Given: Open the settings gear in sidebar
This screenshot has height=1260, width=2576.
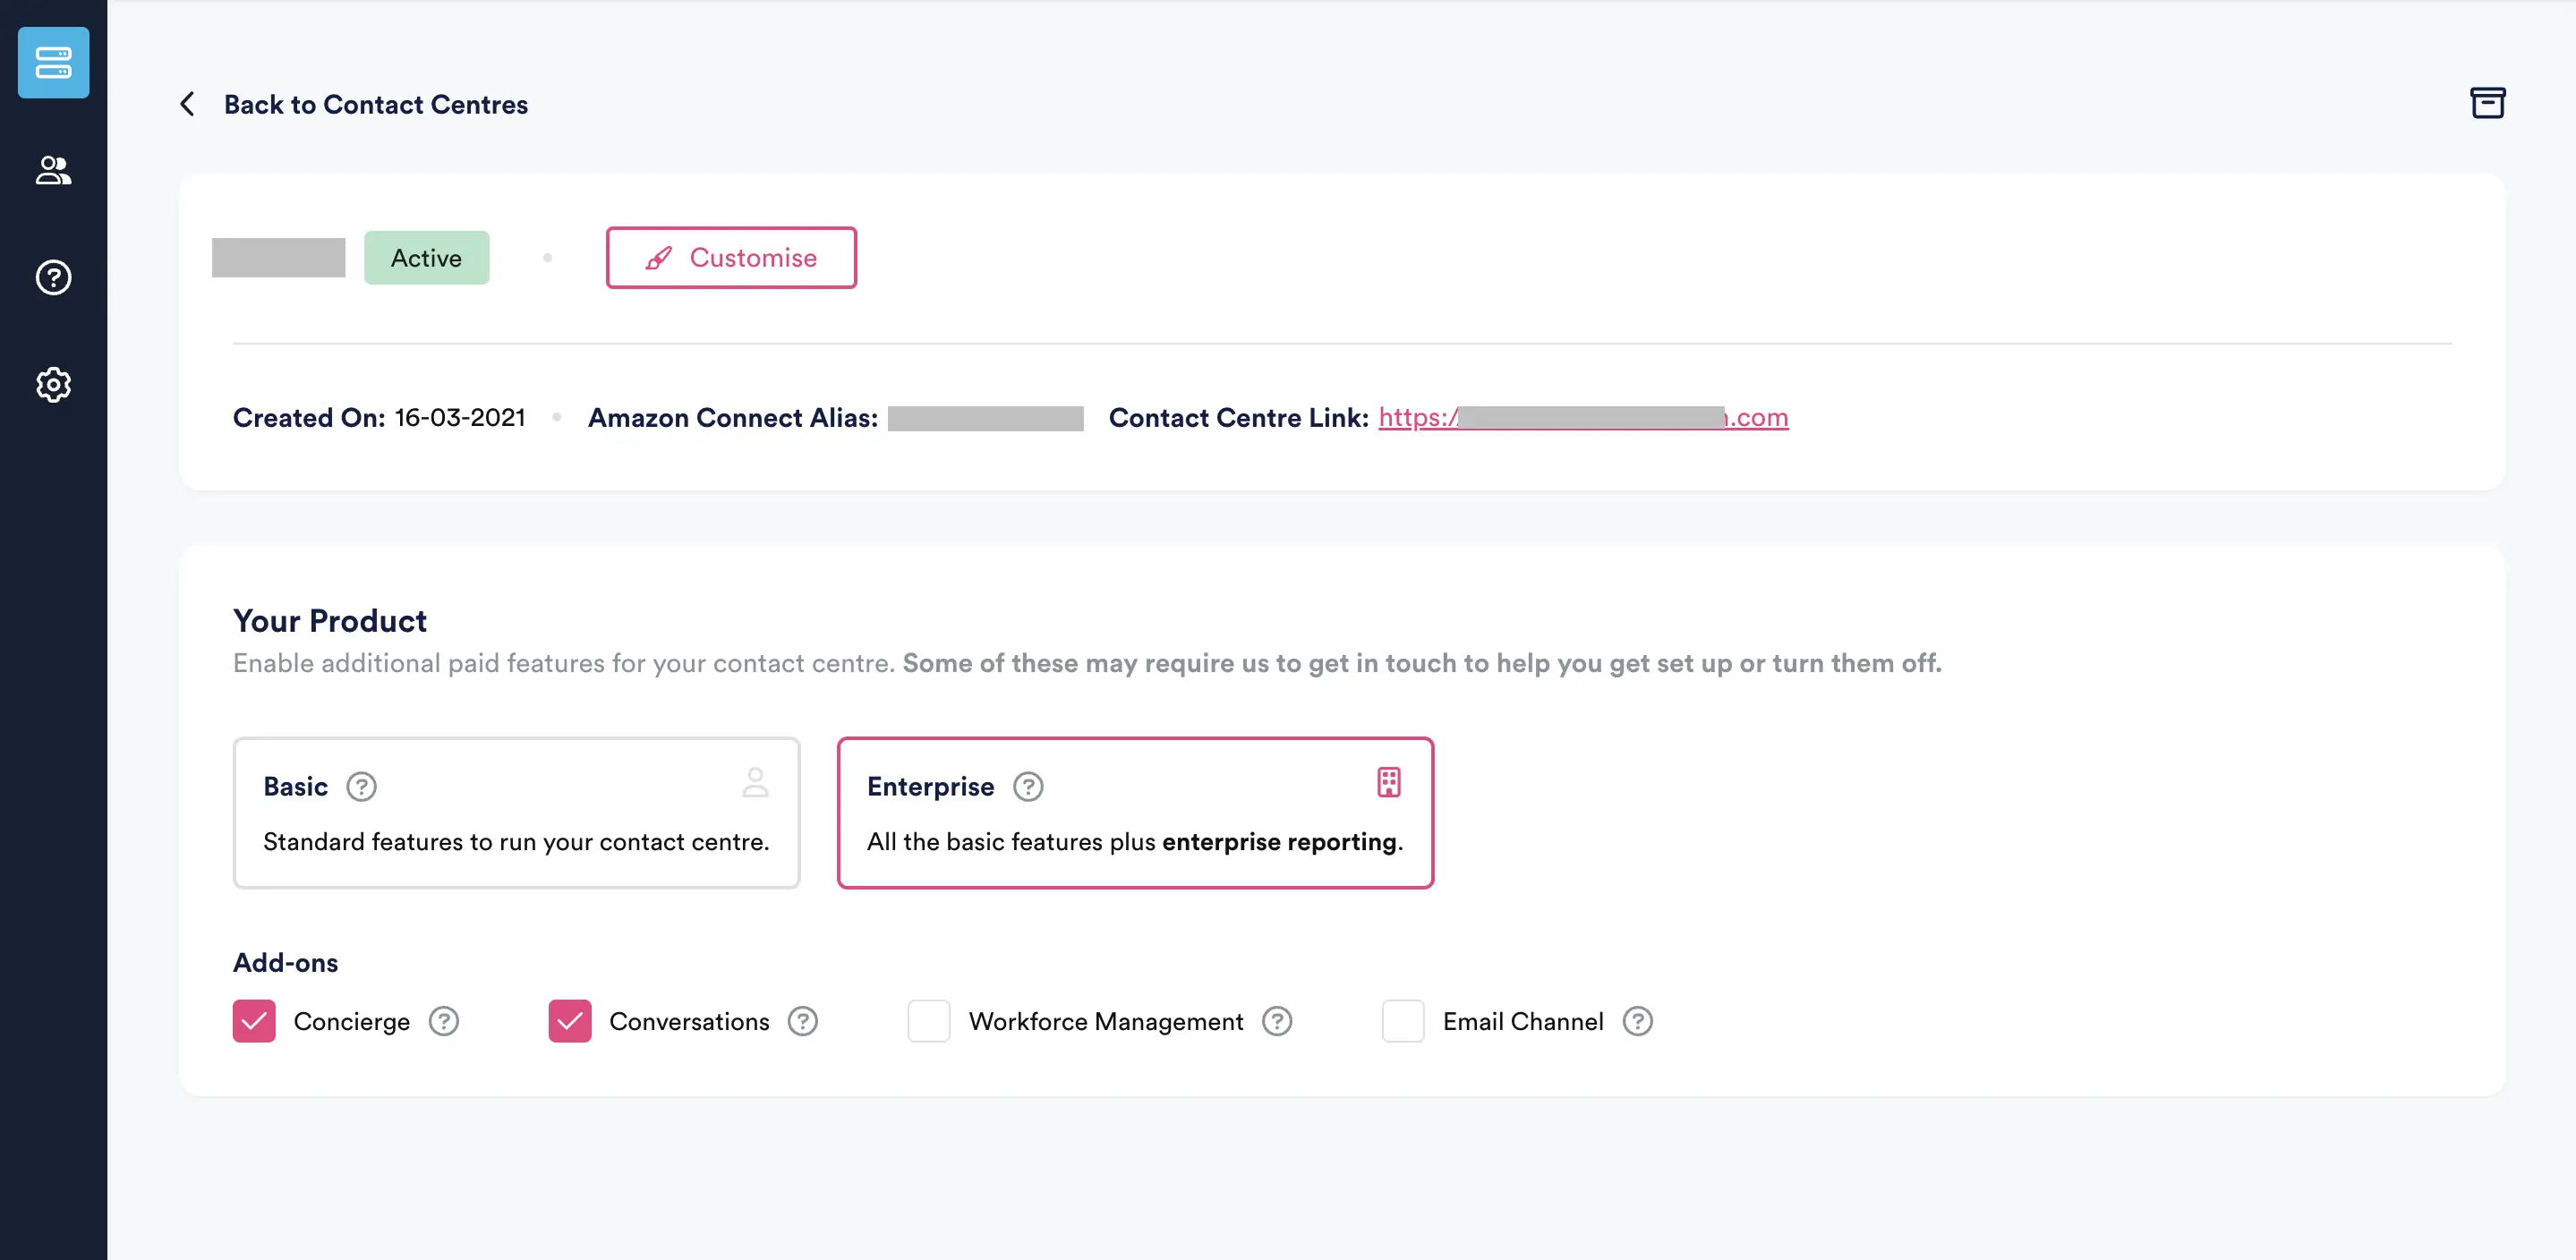Looking at the screenshot, I should point(53,384).
